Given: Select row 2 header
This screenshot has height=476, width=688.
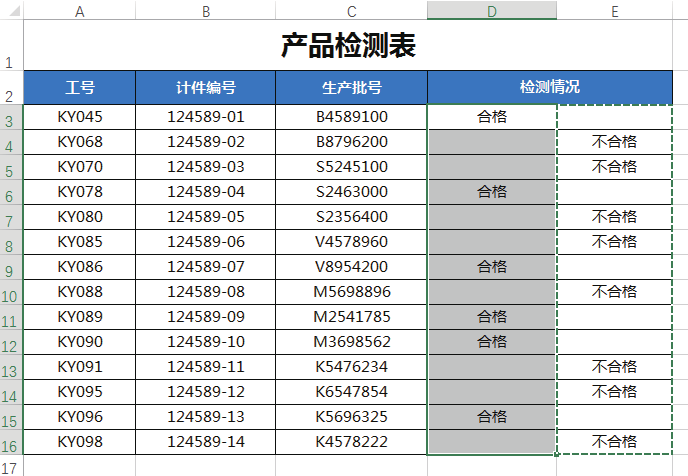Looking at the screenshot, I should click(x=11, y=87).
